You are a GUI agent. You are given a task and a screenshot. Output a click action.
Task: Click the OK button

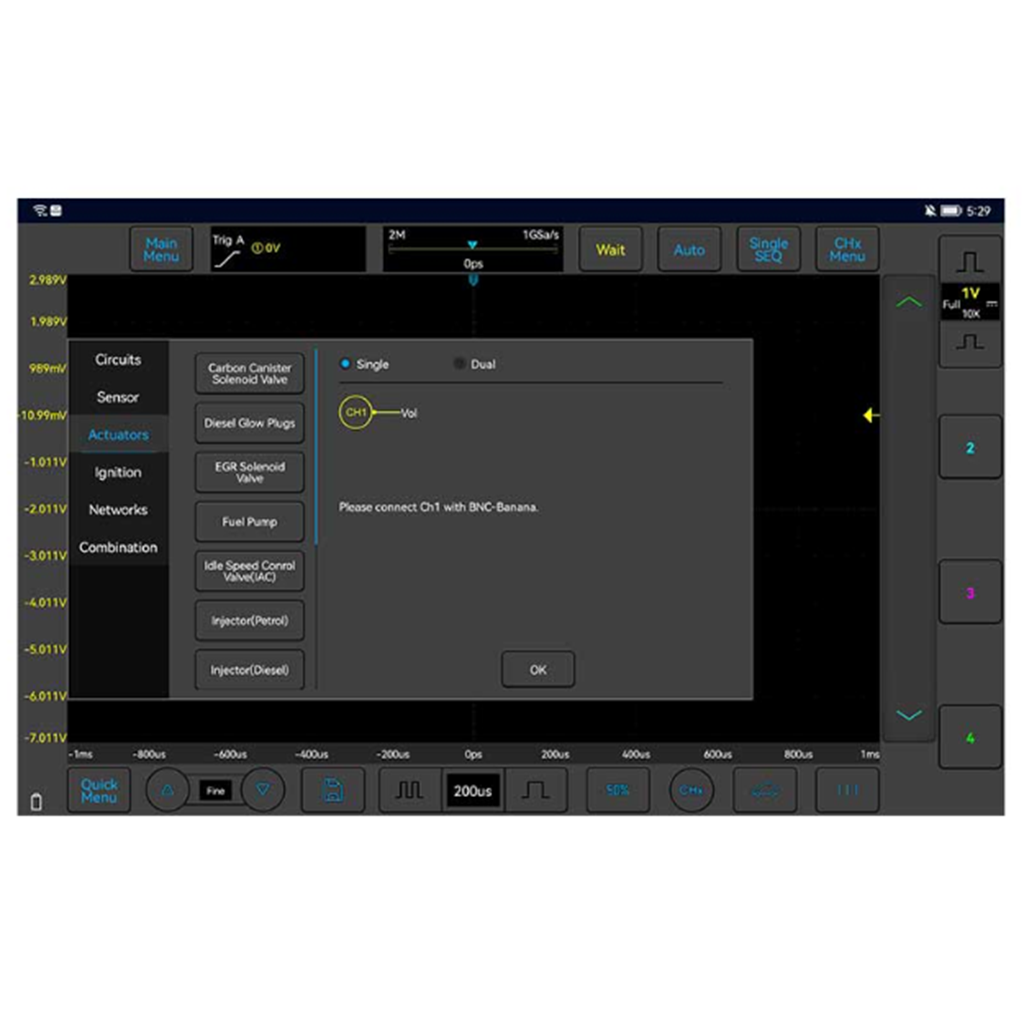point(538,670)
